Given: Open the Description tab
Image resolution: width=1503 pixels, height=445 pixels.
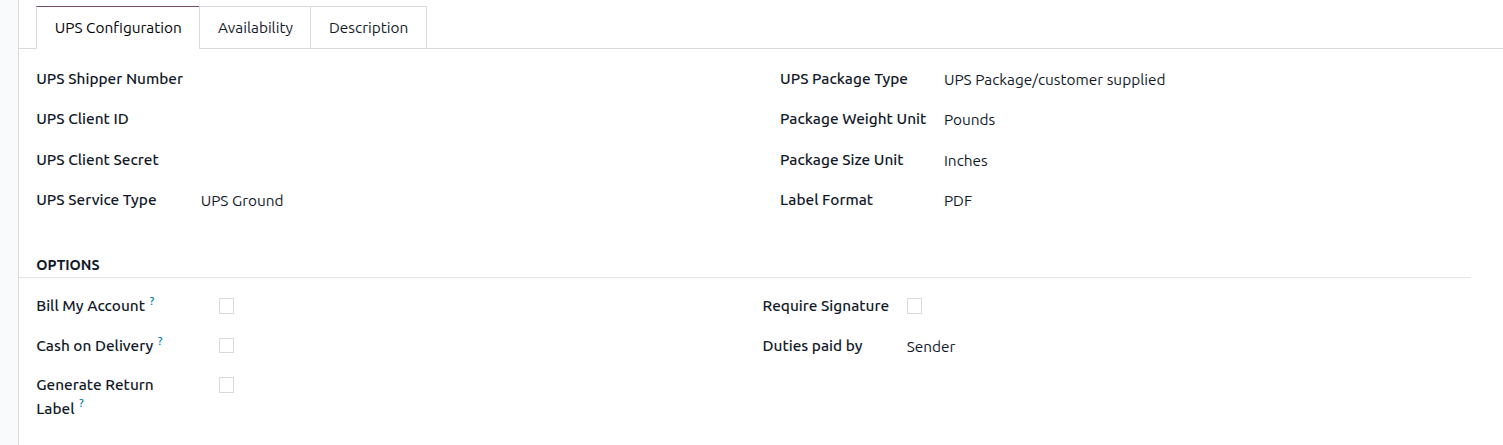Looking at the screenshot, I should point(368,28).
